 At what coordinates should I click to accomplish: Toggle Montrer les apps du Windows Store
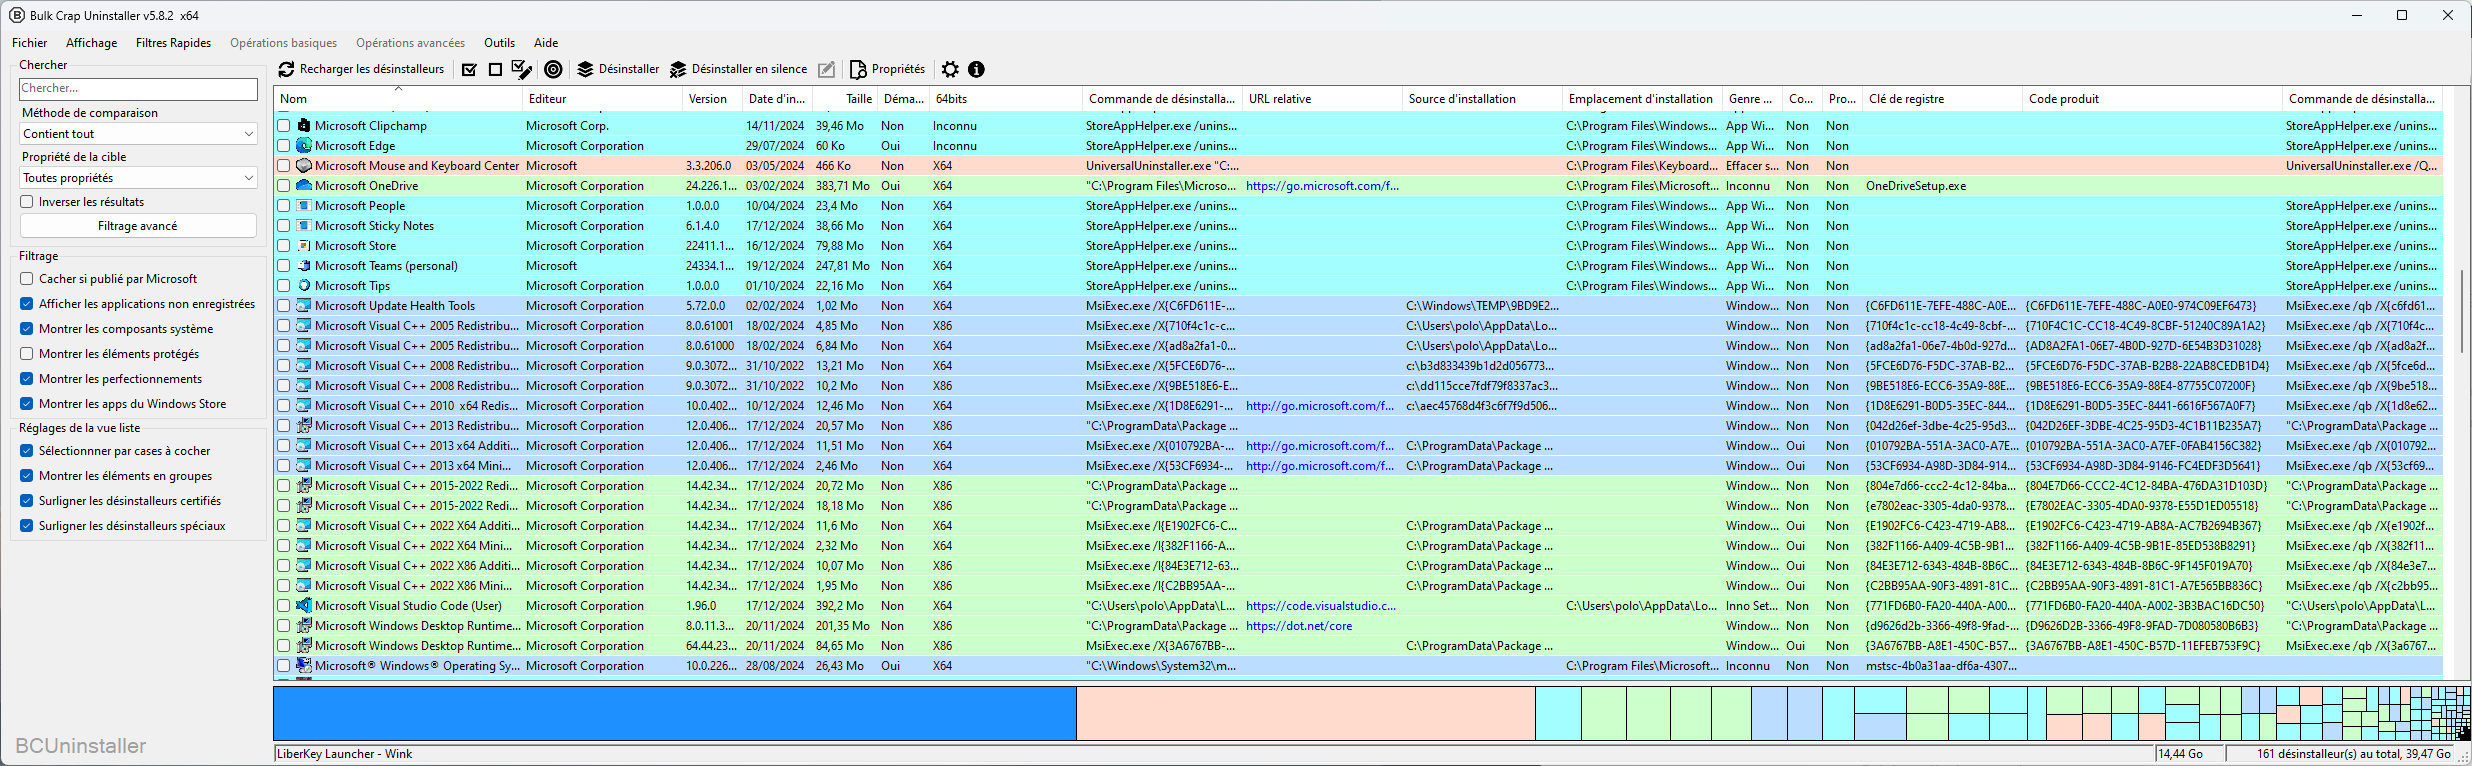click(27, 404)
